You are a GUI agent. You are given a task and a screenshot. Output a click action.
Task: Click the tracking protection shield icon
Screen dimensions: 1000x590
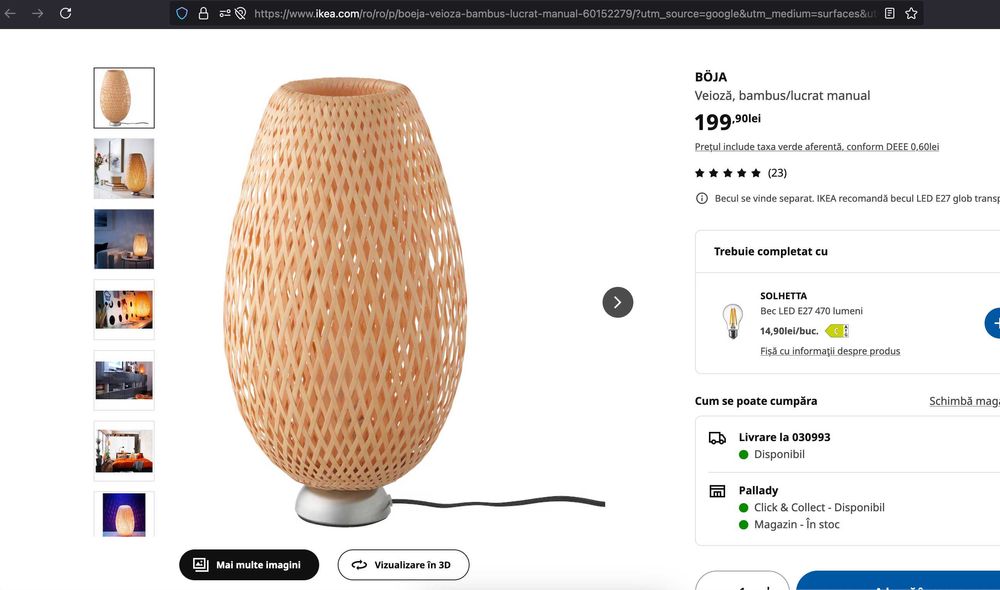[182, 14]
